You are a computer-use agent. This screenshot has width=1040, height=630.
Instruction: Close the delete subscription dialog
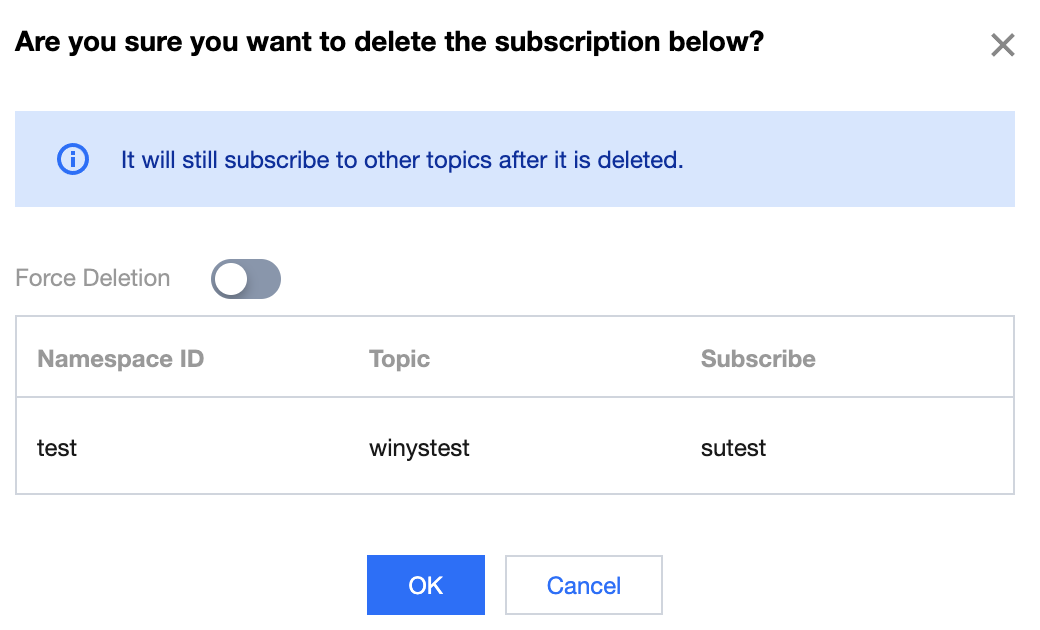coord(1002,45)
